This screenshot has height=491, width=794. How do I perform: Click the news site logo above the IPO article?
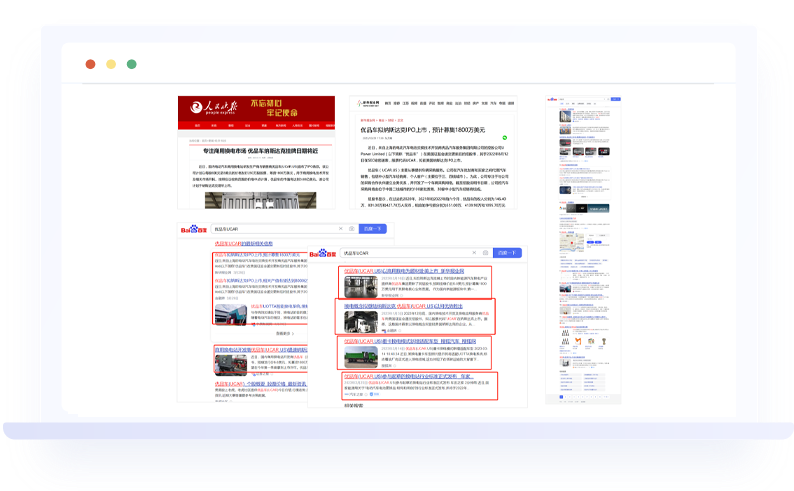click(368, 103)
